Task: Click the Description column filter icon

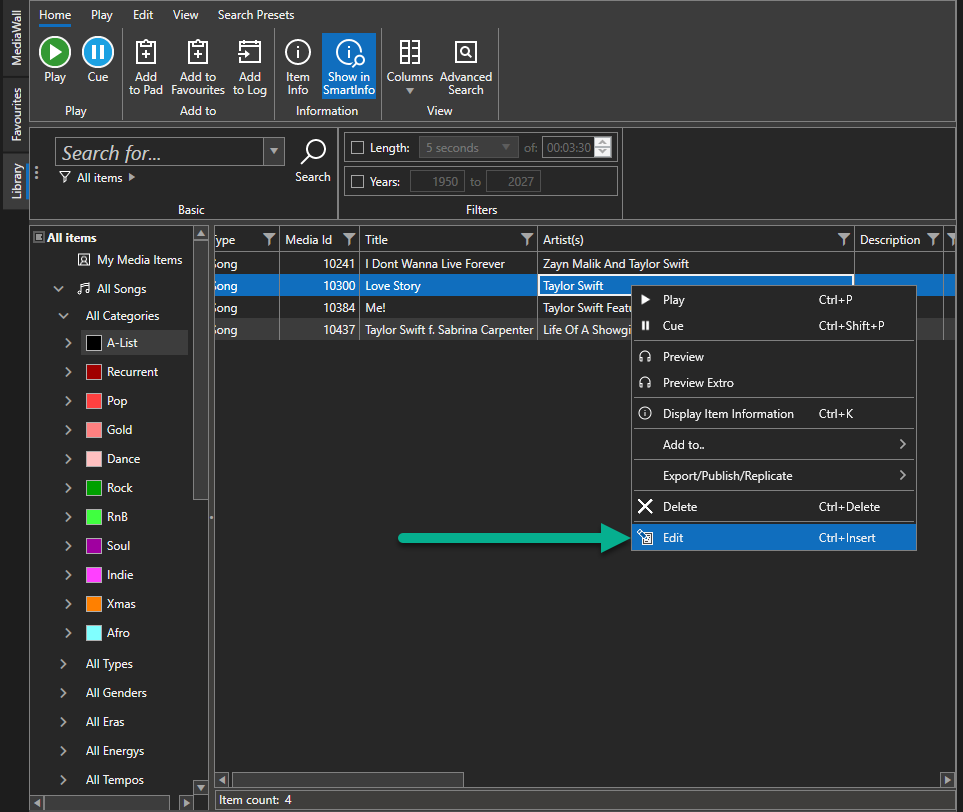Action: click(933, 240)
